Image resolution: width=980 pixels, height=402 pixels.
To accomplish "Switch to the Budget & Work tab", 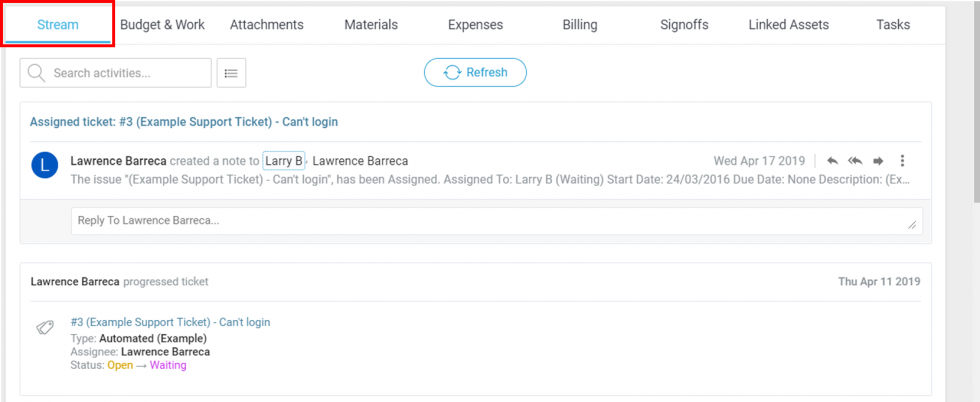I will tap(162, 25).
